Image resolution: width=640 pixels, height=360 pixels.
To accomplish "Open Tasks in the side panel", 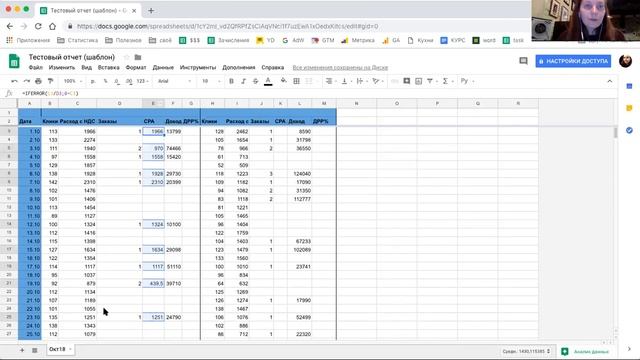I will pyautogui.click(x=629, y=130).
